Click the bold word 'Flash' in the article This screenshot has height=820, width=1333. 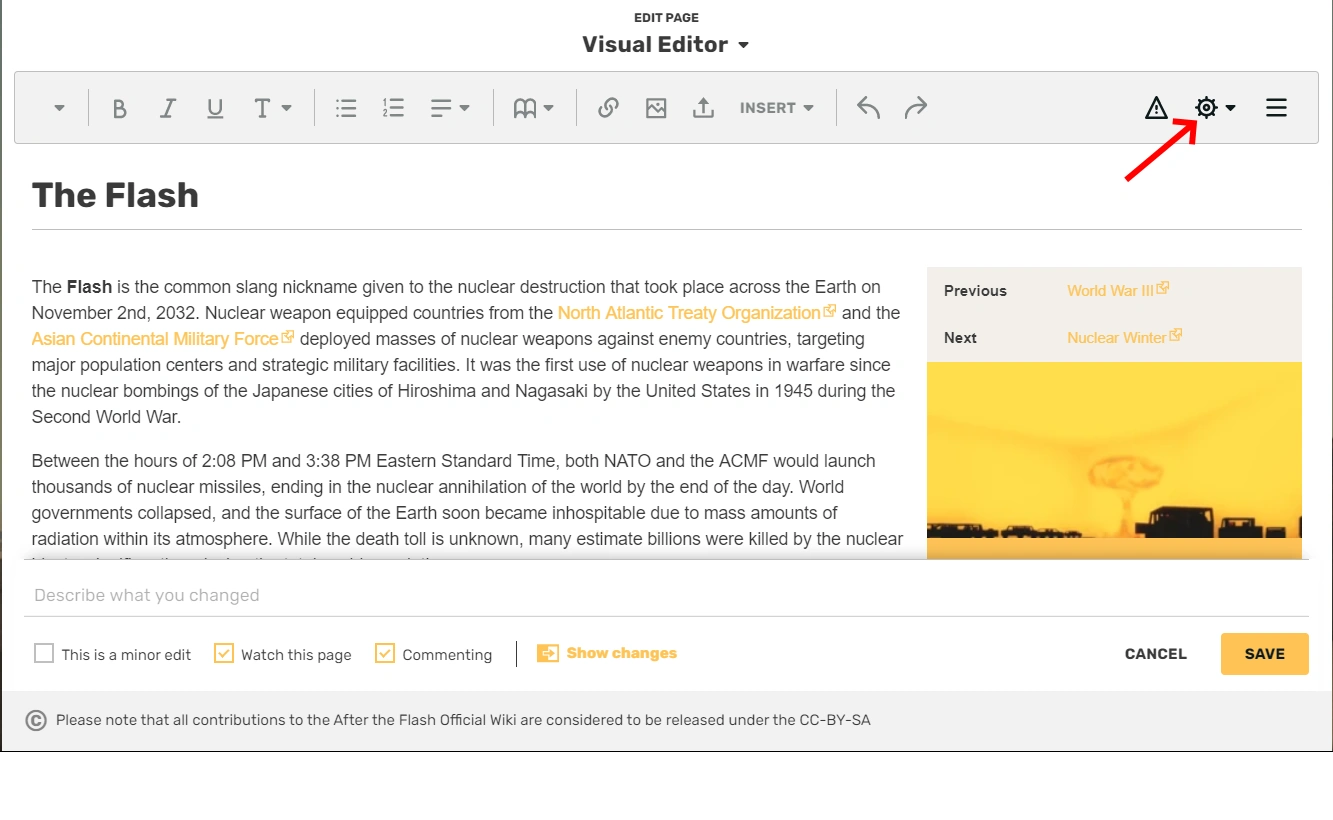(89, 287)
